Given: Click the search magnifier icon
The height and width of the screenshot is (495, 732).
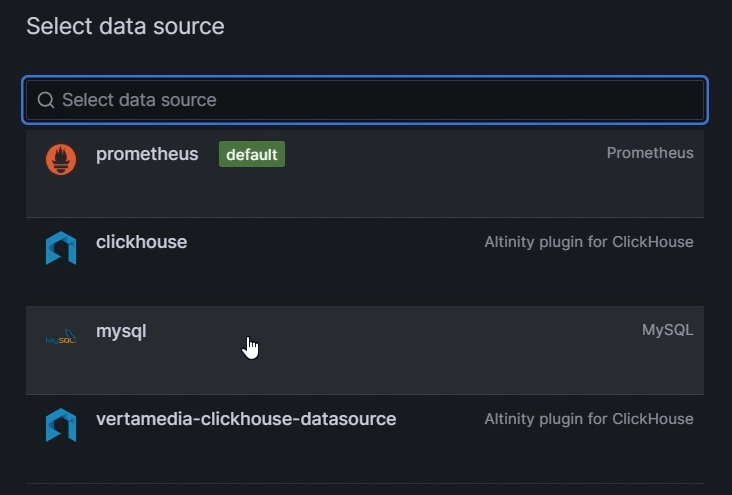Looking at the screenshot, I should (x=46, y=100).
